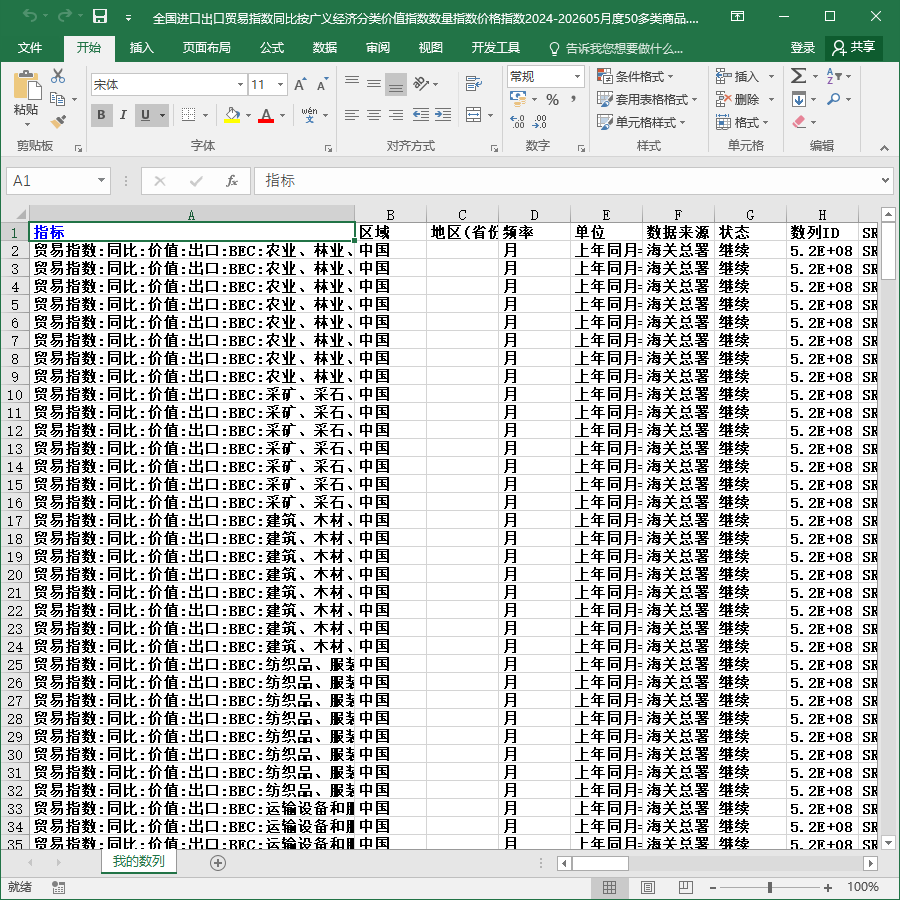Expand the font size dropdown
Image resolution: width=900 pixels, height=900 pixels.
(x=280, y=85)
